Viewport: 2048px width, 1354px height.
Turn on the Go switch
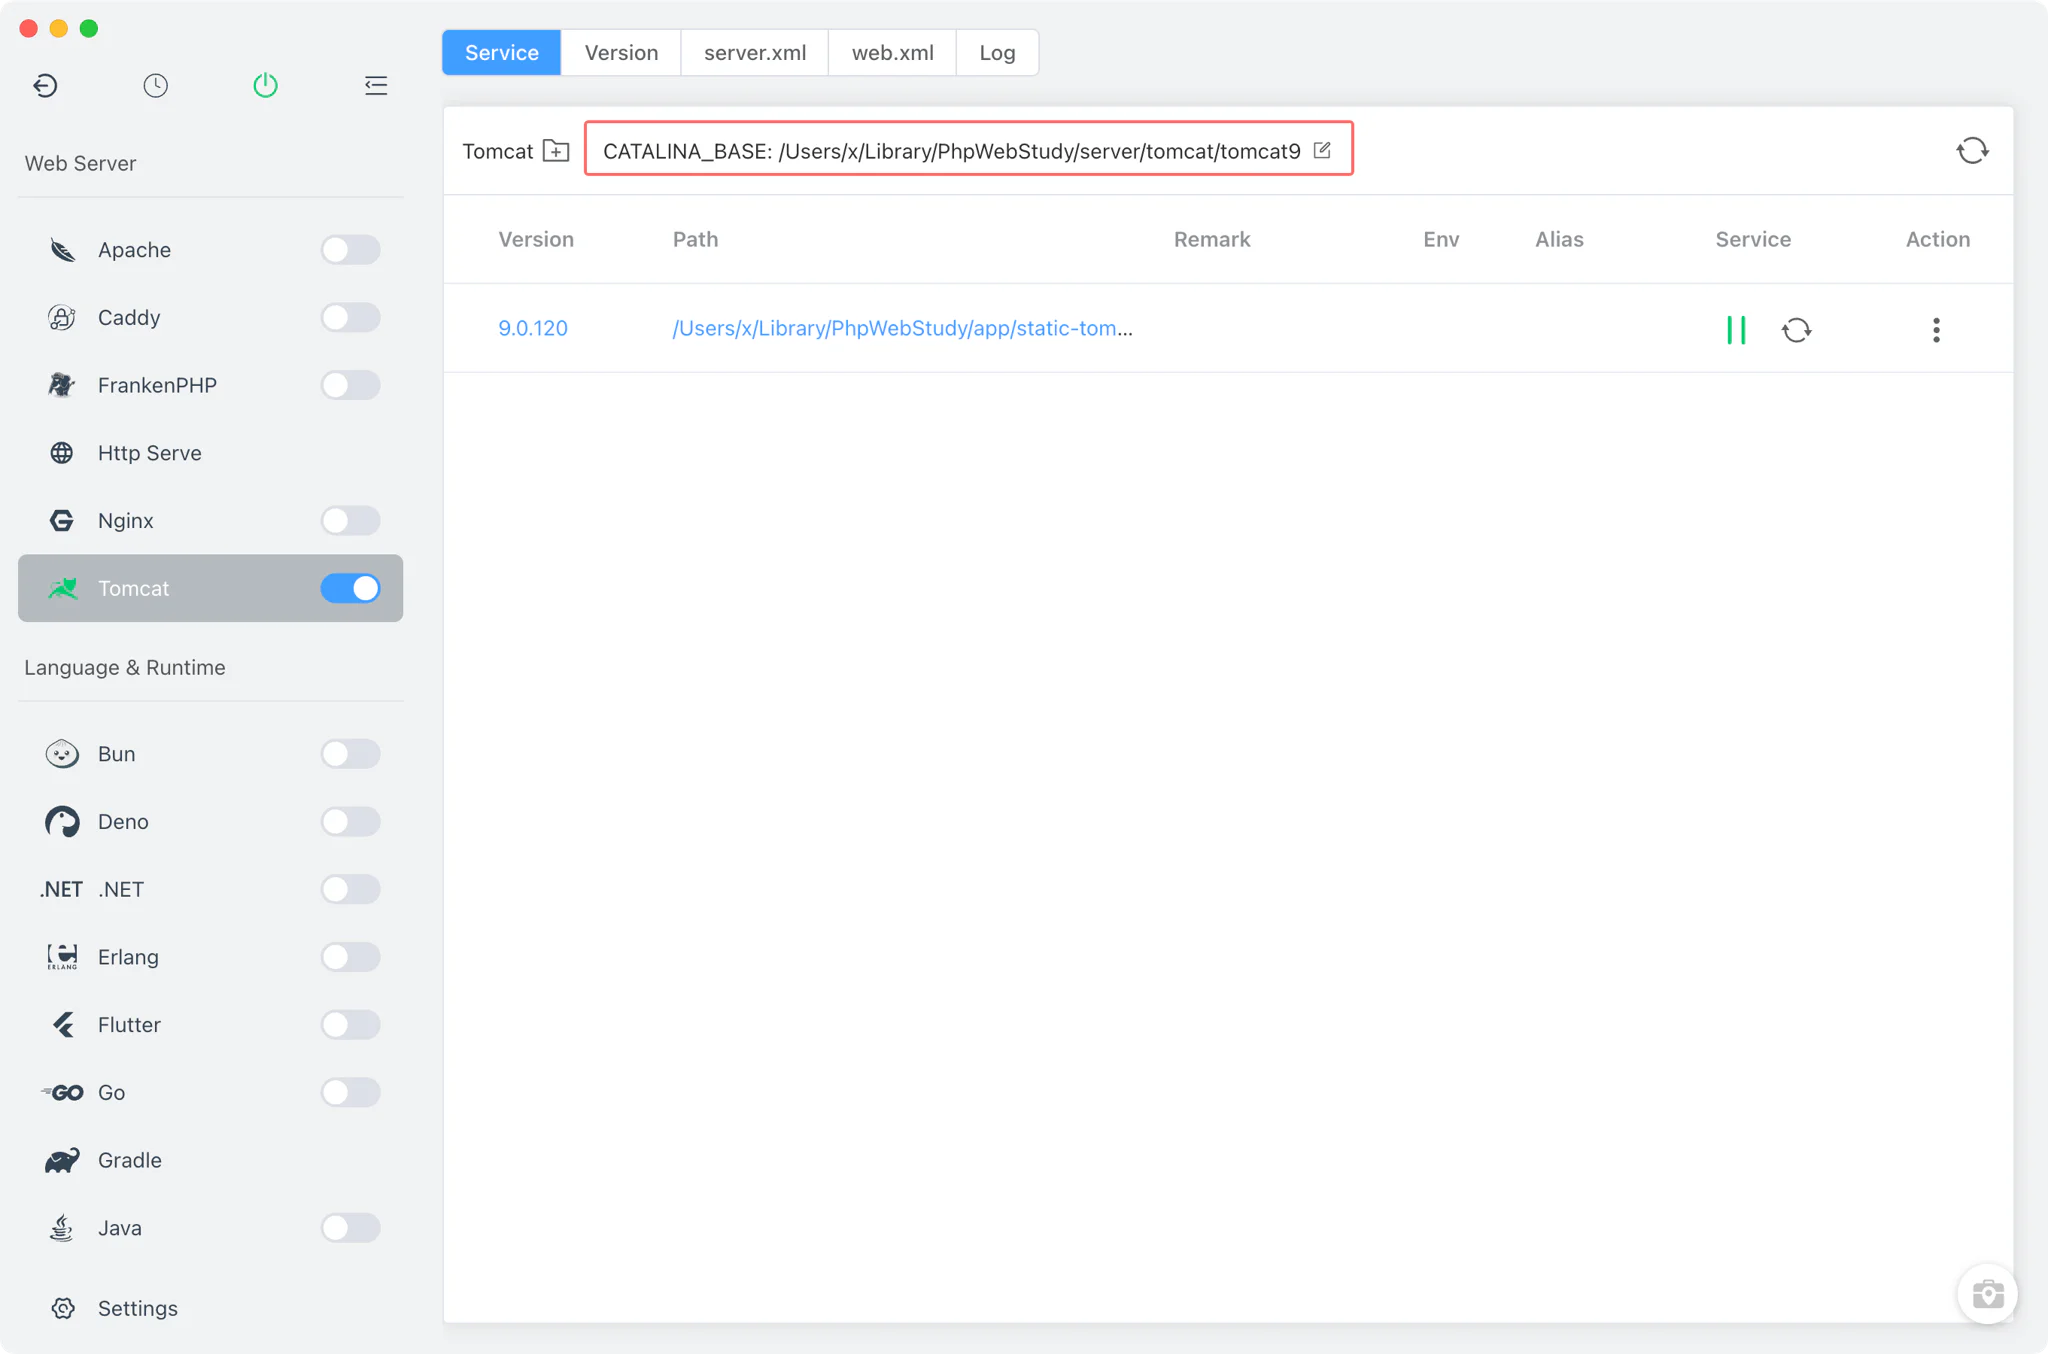click(x=350, y=1092)
